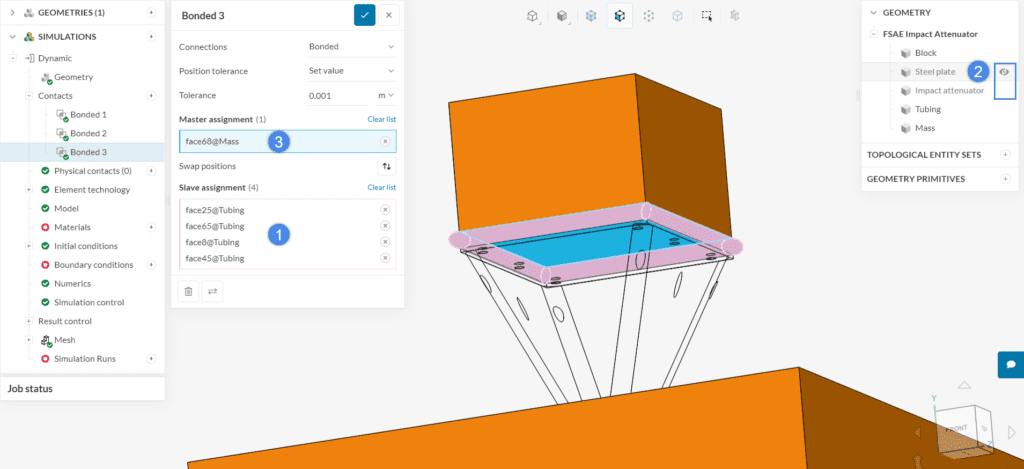Viewport: 1024px width, 469px height.
Task: Open the Connections dropdown
Action: 351,46
